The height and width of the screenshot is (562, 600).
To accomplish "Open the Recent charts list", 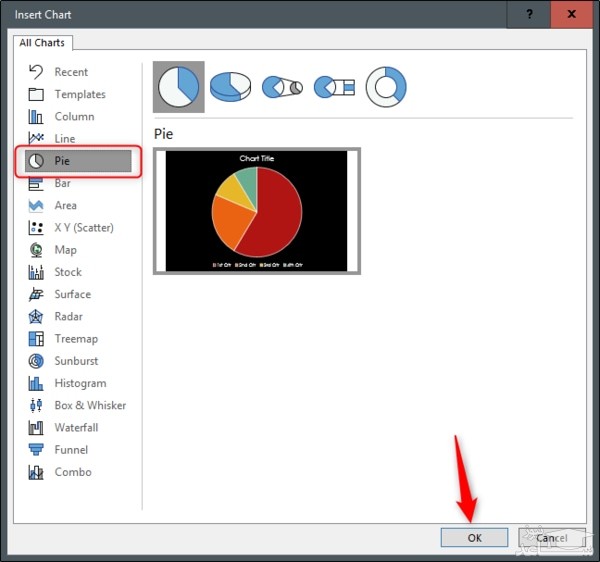I will coord(71,72).
